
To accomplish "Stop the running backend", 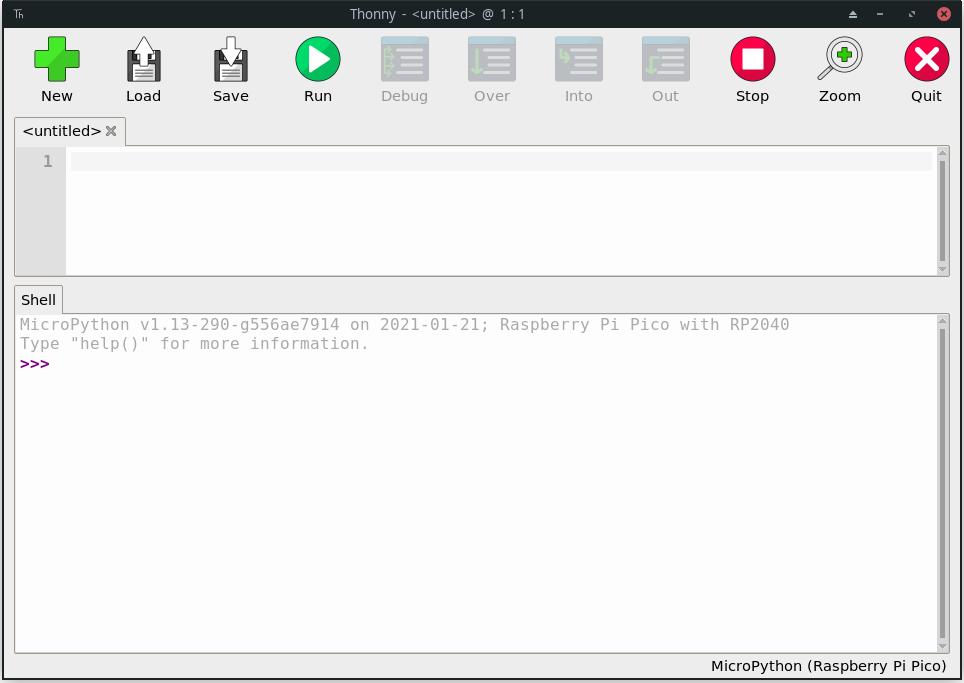I will (x=753, y=59).
